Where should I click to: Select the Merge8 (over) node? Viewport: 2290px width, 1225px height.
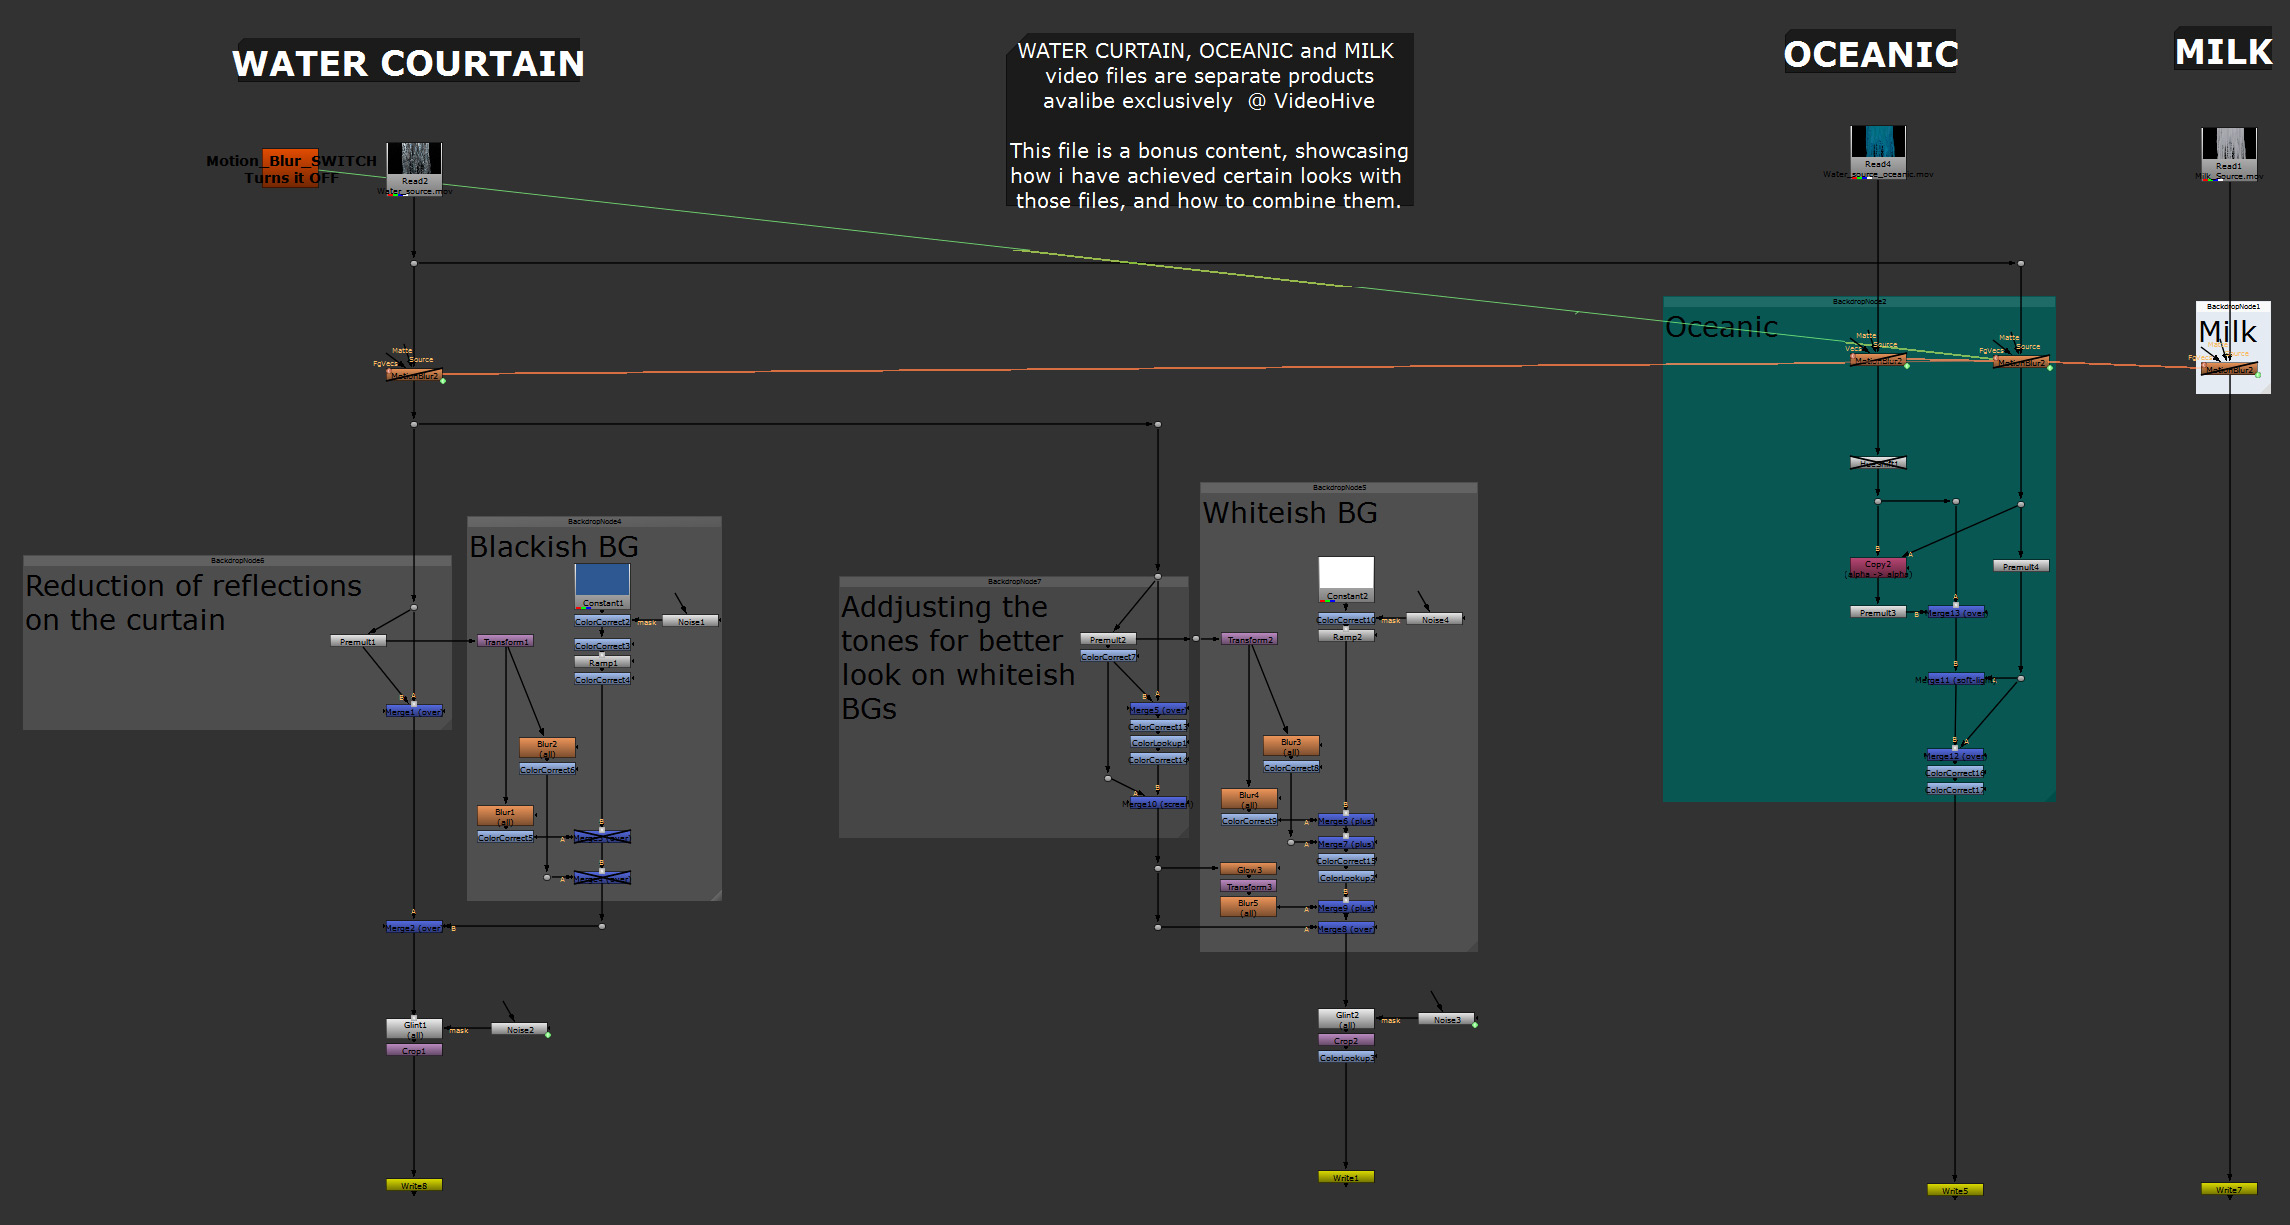(x=1346, y=928)
